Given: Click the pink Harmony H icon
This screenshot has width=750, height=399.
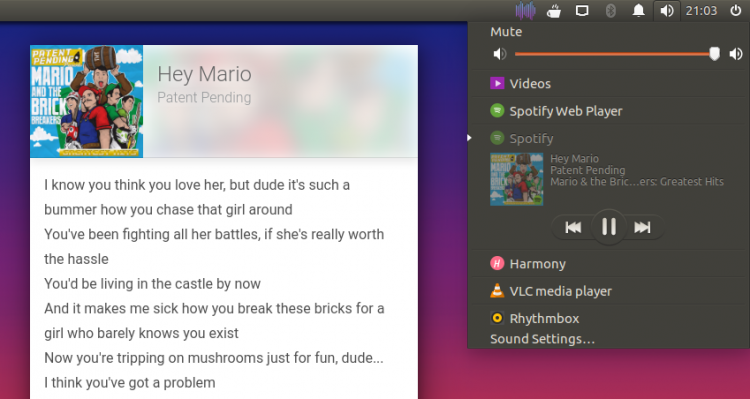Looking at the screenshot, I should (x=497, y=264).
